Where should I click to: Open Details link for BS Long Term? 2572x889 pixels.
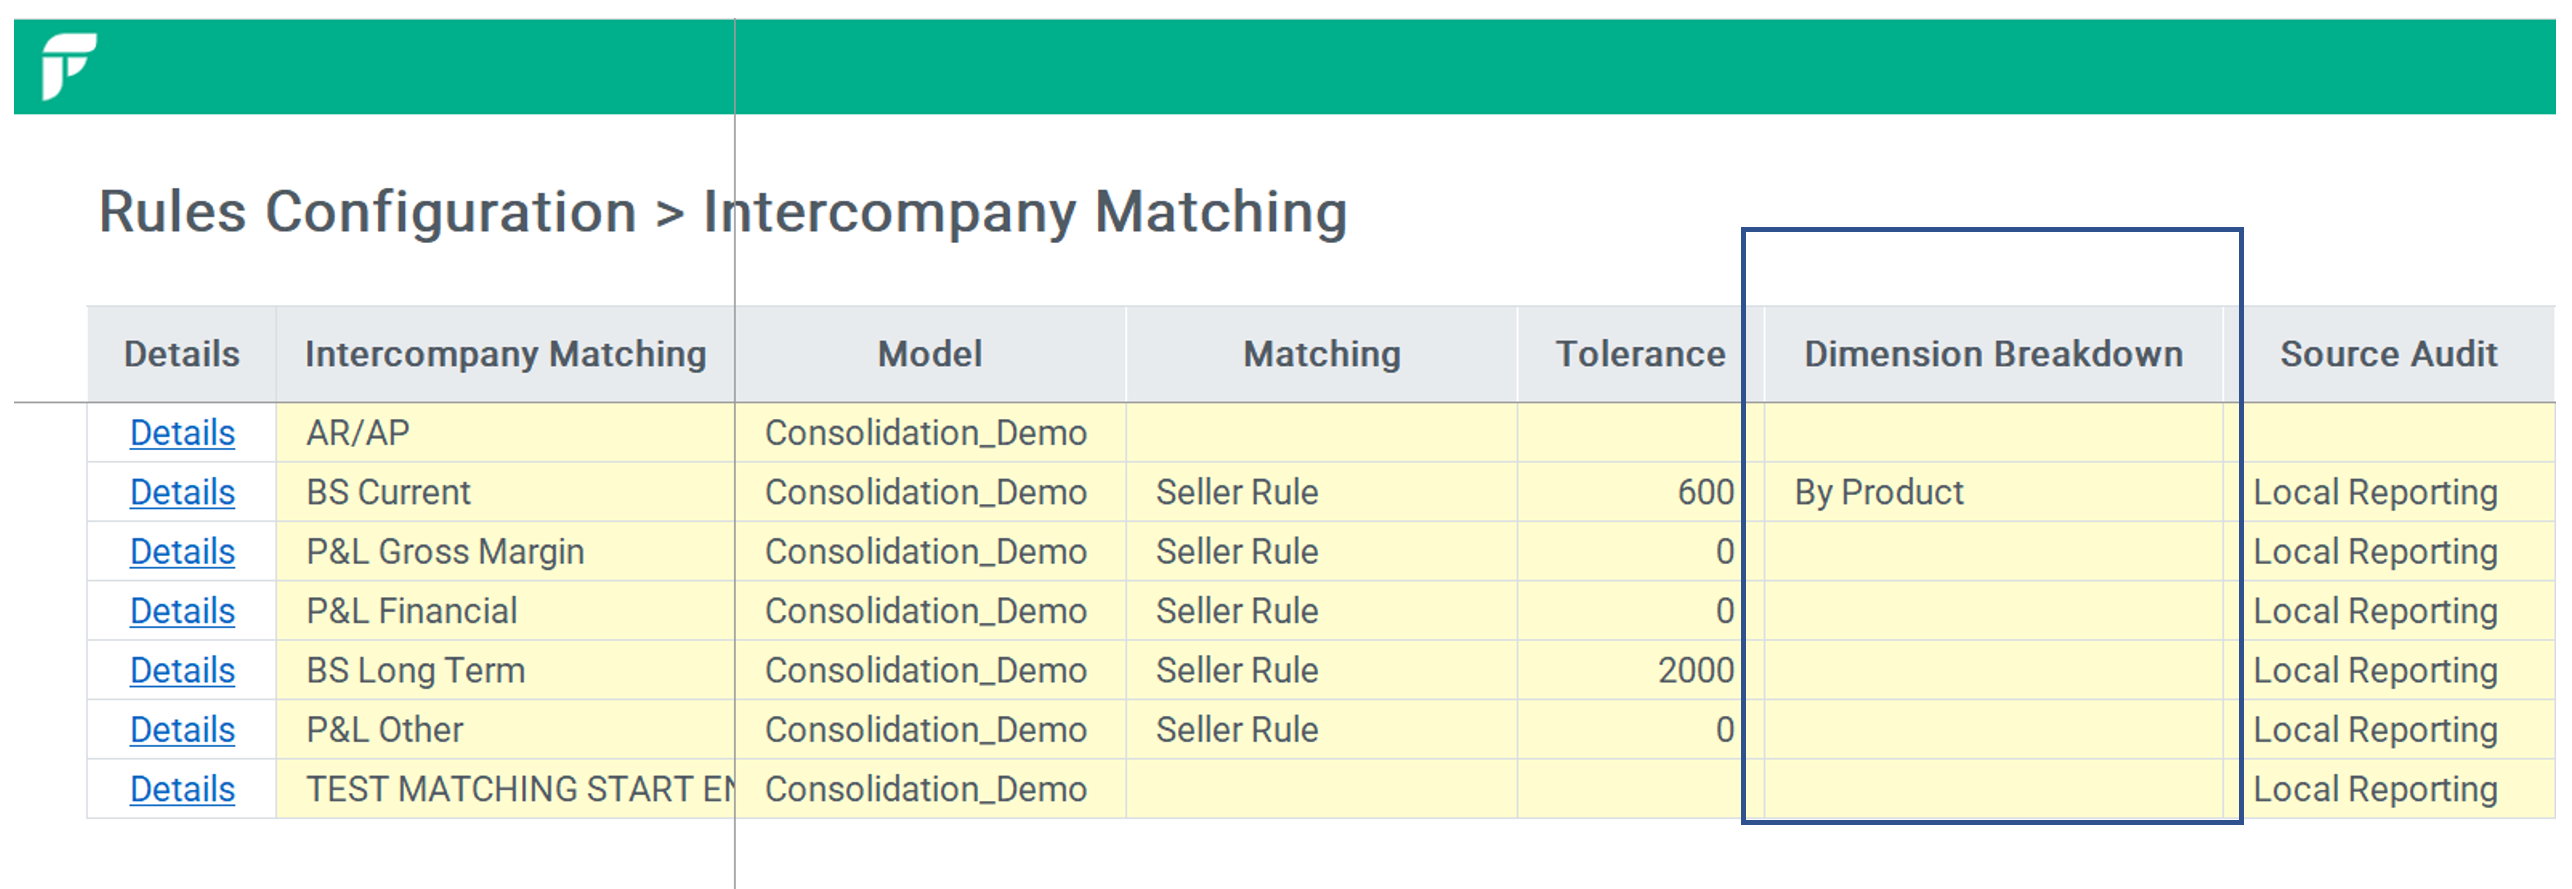tap(182, 670)
